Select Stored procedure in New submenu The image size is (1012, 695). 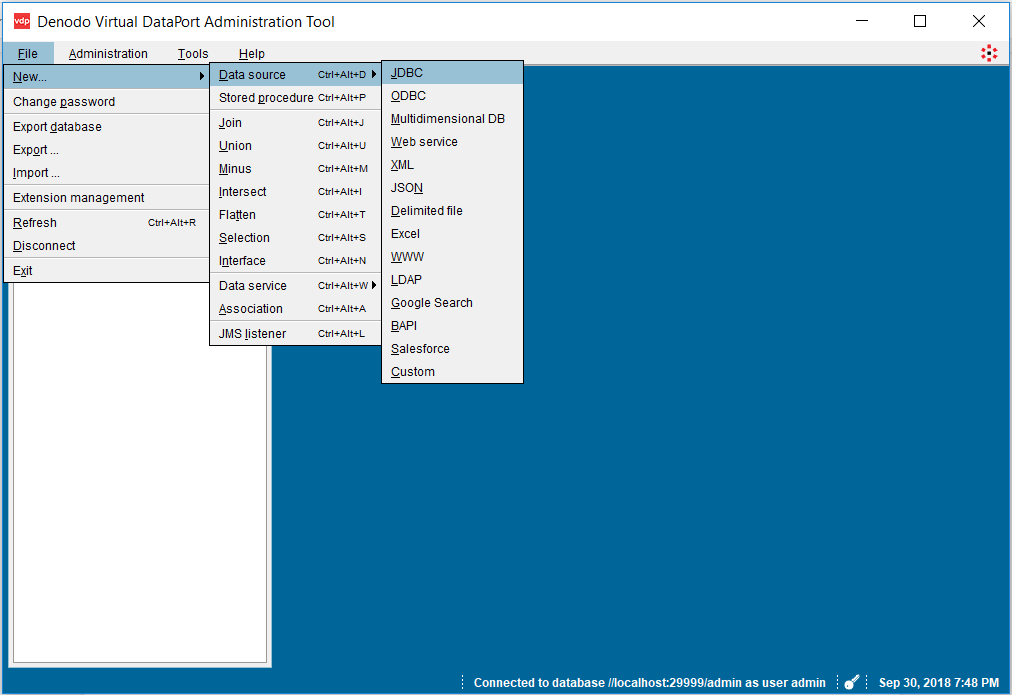pyautogui.click(x=296, y=97)
